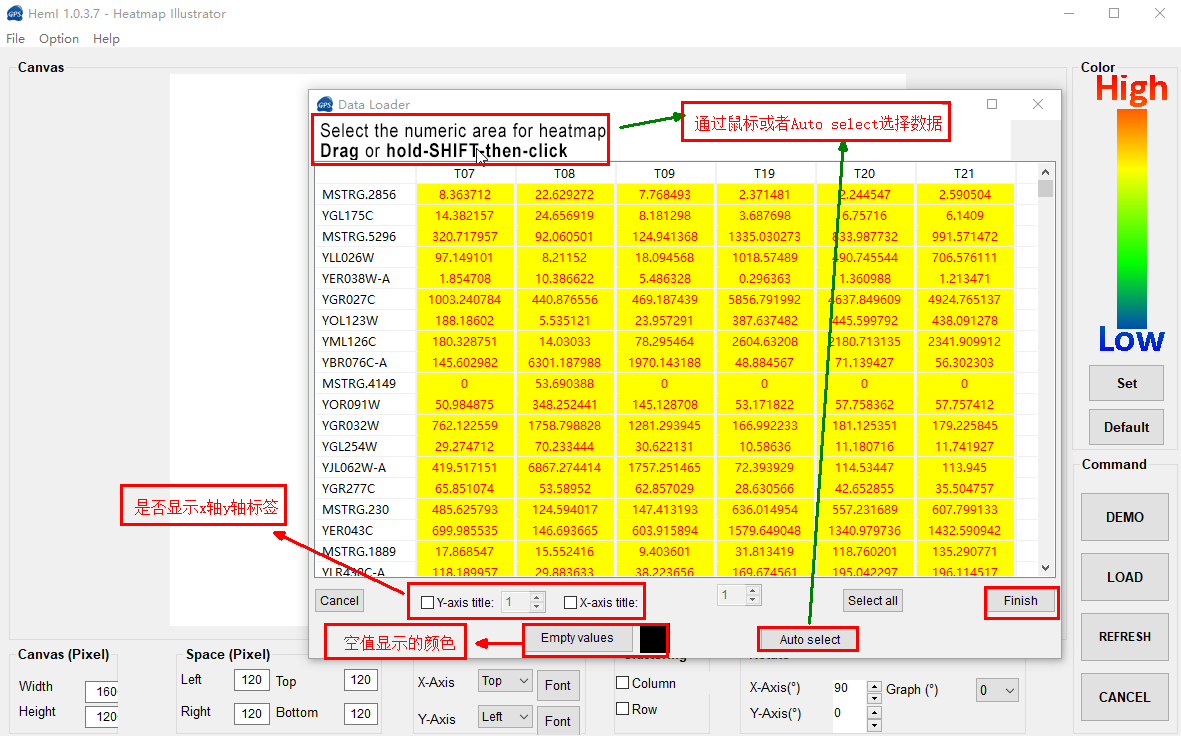Click the Left space input field

(251, 680)
